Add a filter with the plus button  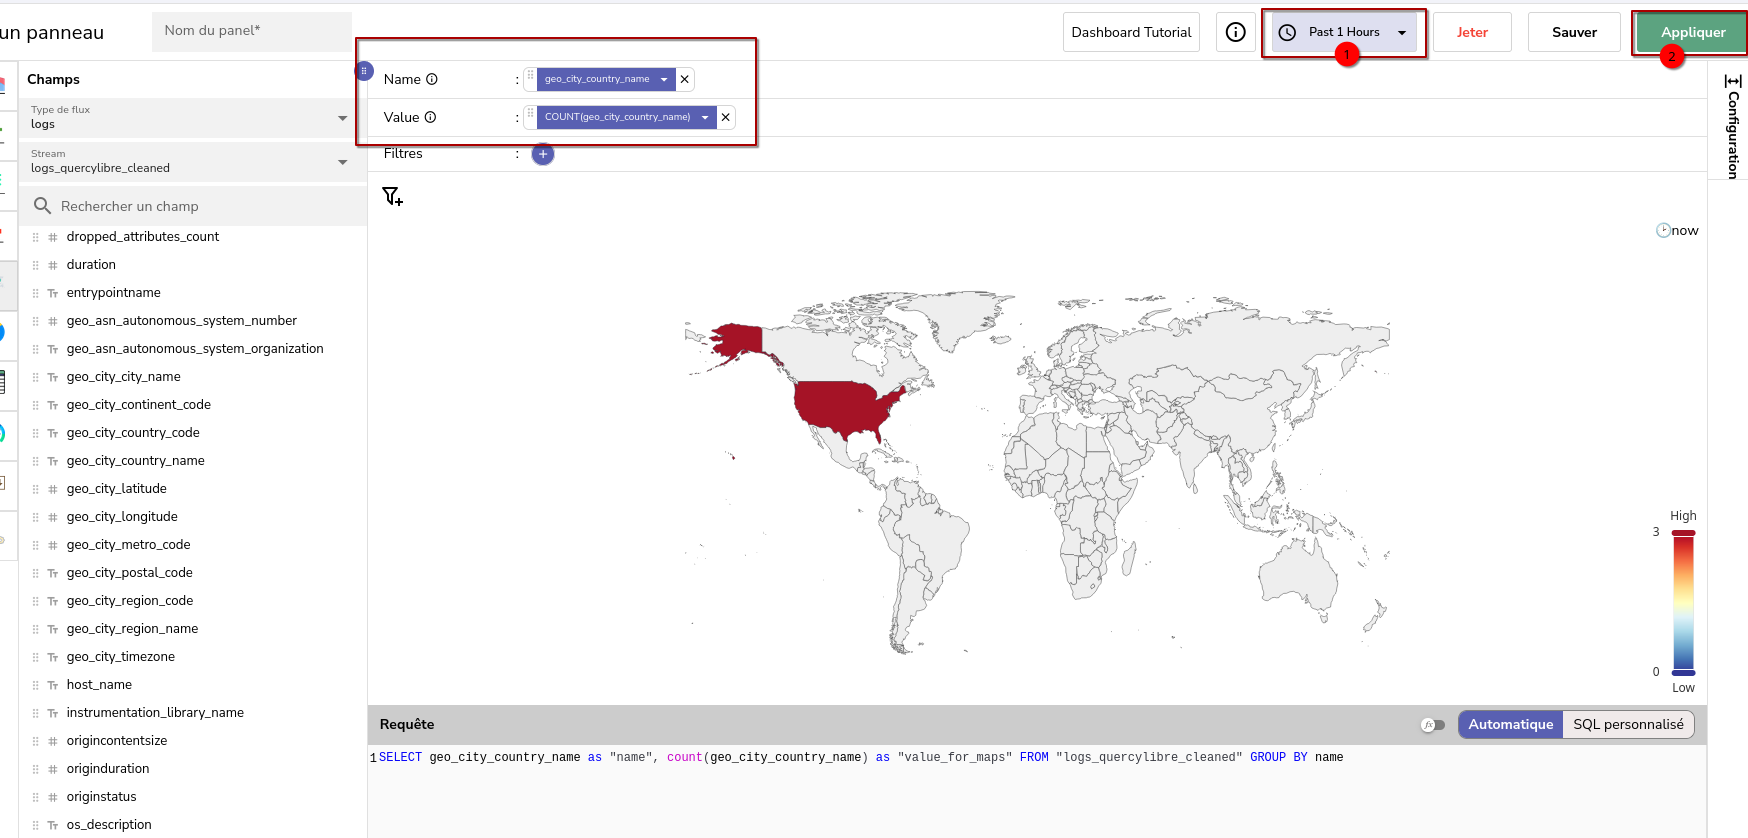tap(543, 154)
